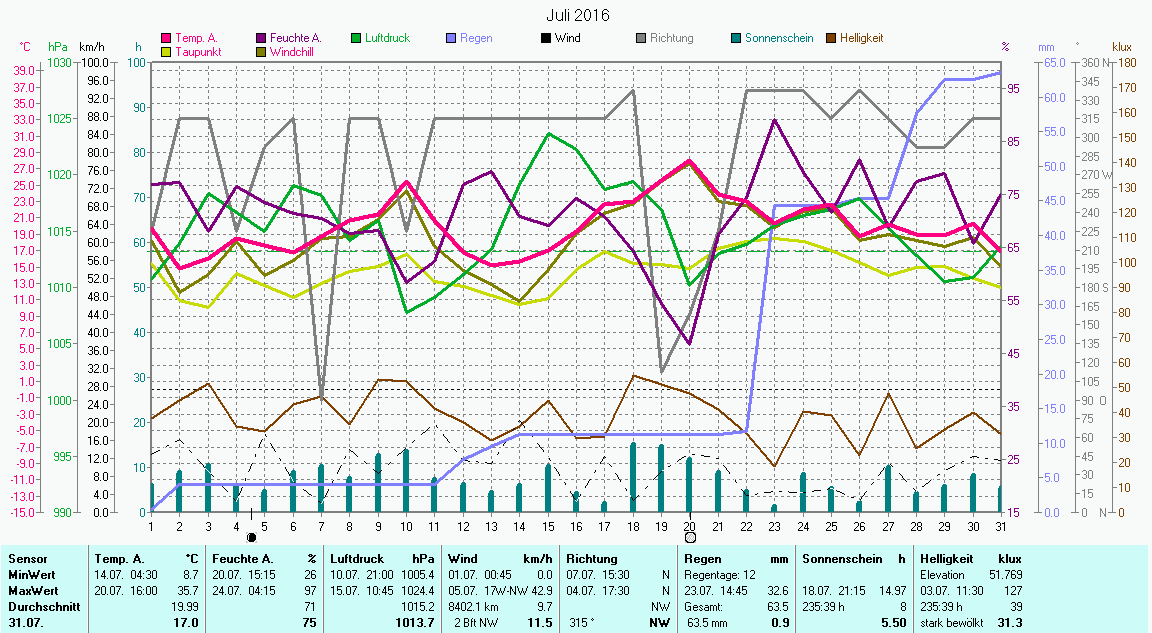1152x633 pixels.
Task: Click the black Wind legend swatch
Action: [546, 38]
